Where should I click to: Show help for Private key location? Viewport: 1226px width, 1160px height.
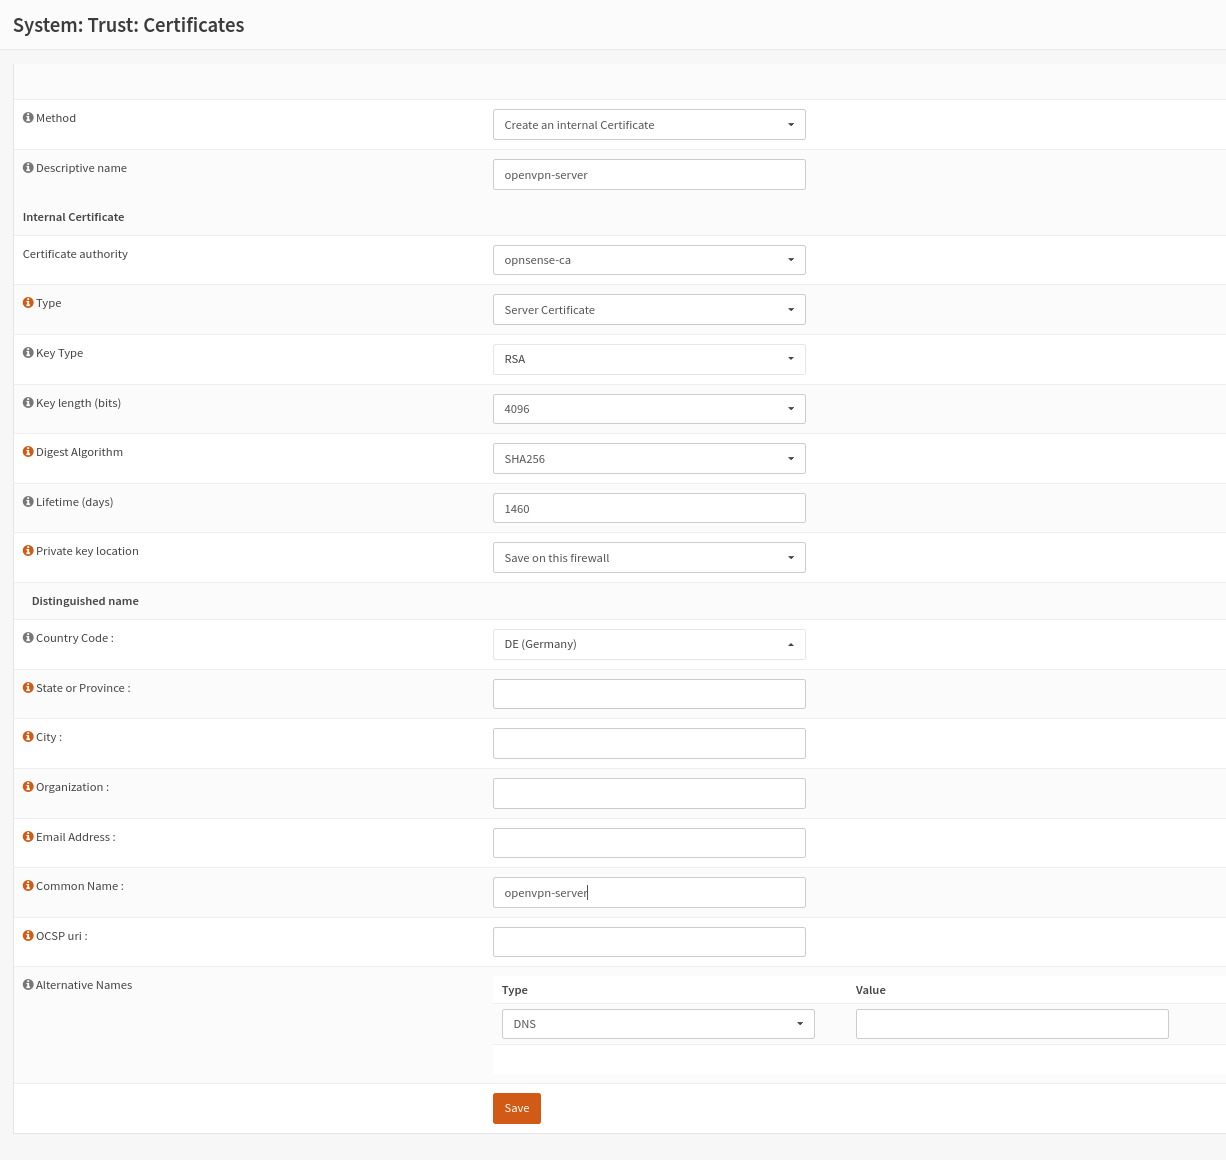click(x=28, y=551)
